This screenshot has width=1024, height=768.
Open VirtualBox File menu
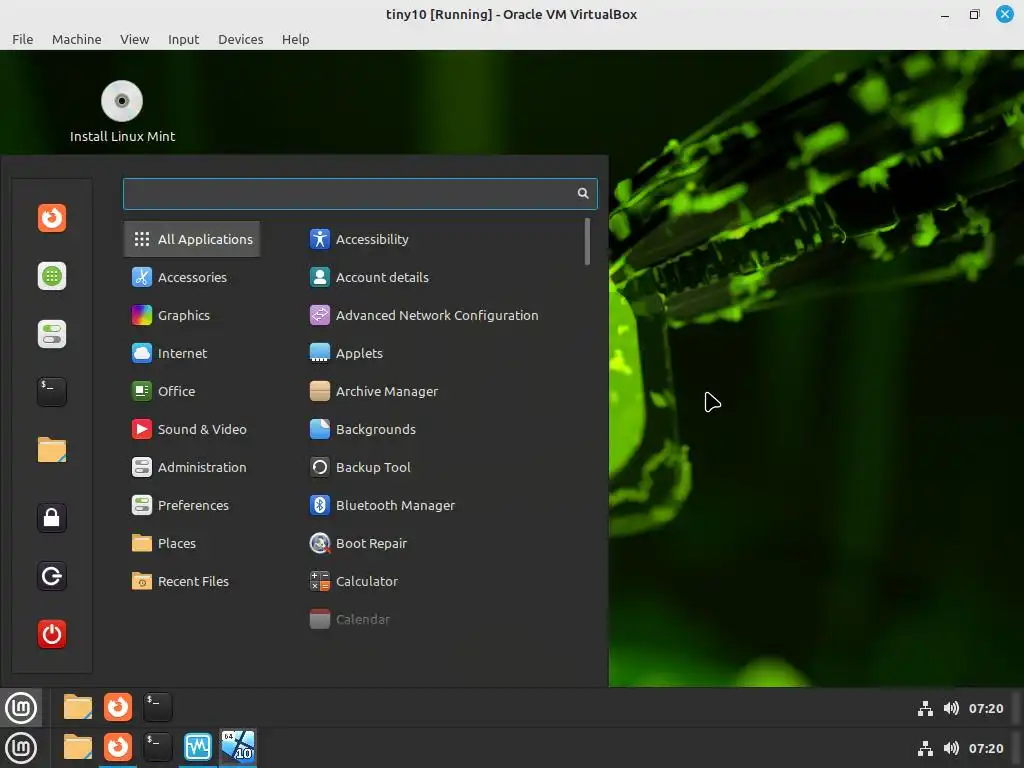23,39
